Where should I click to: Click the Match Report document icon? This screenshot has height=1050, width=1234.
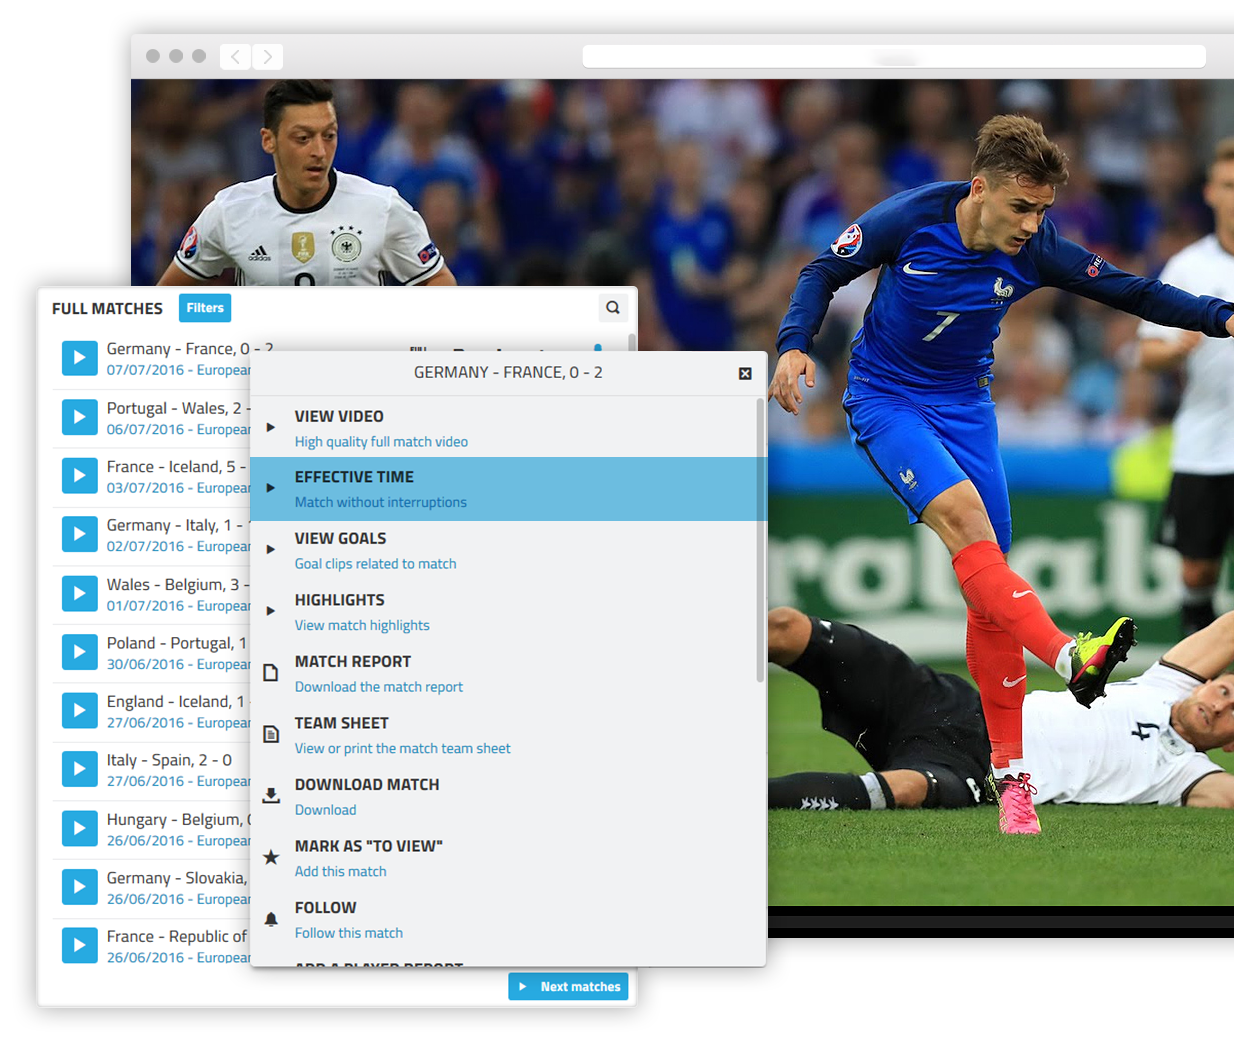click(x=270, y=672)
